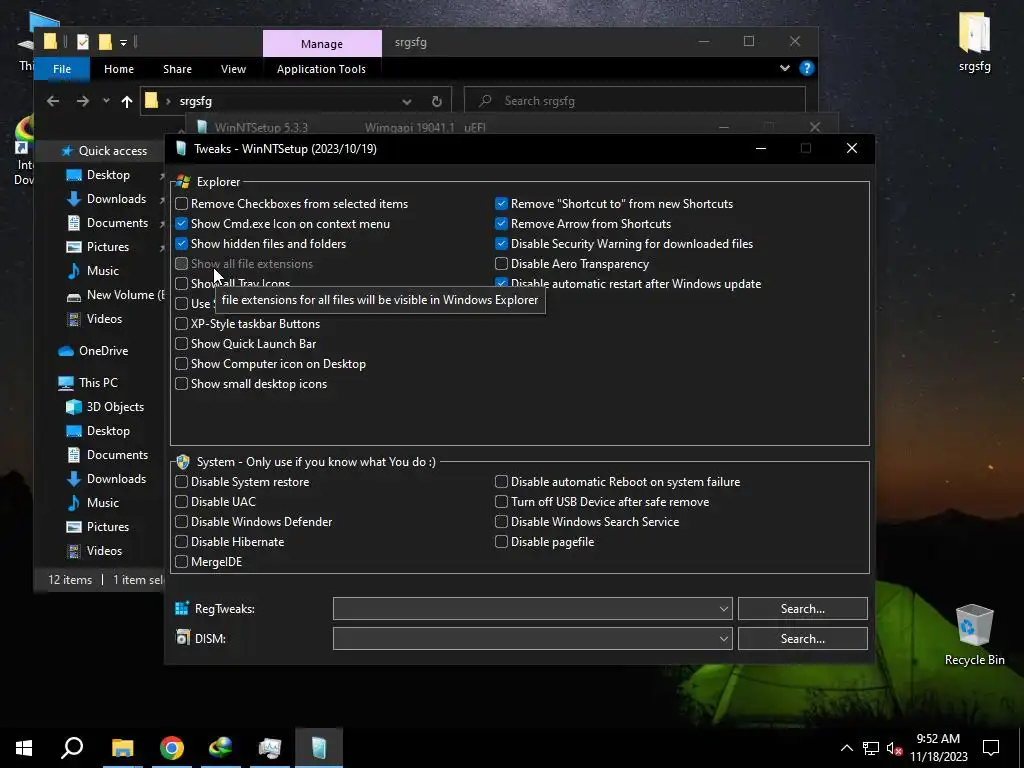This screenshot has height=768, width=1024.
Task: Click the taskbar clock and date
Action: [x=938, y=748]
